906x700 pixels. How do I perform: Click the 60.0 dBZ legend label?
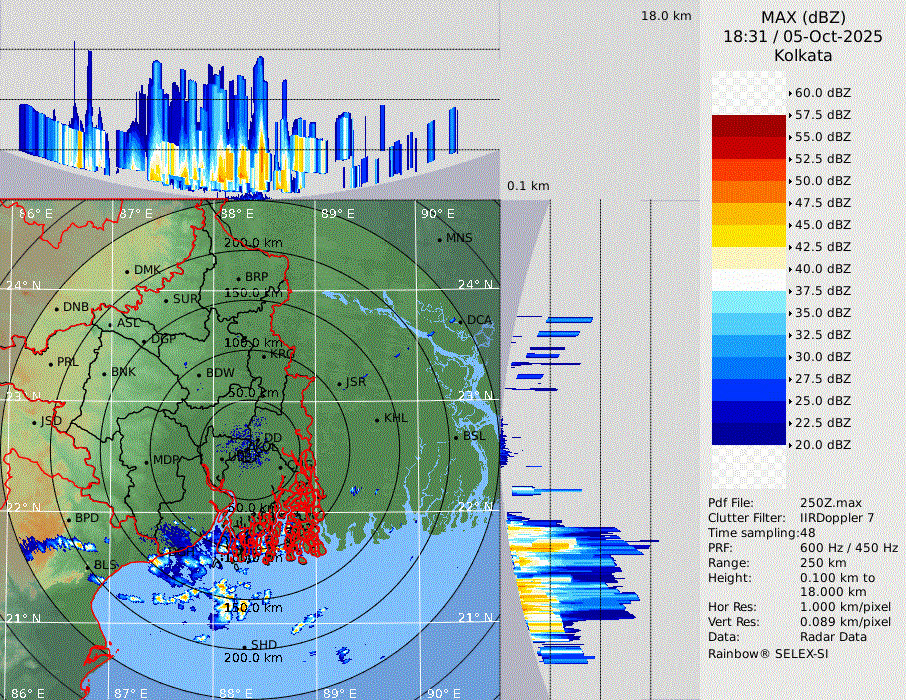[x=822, y=93]
